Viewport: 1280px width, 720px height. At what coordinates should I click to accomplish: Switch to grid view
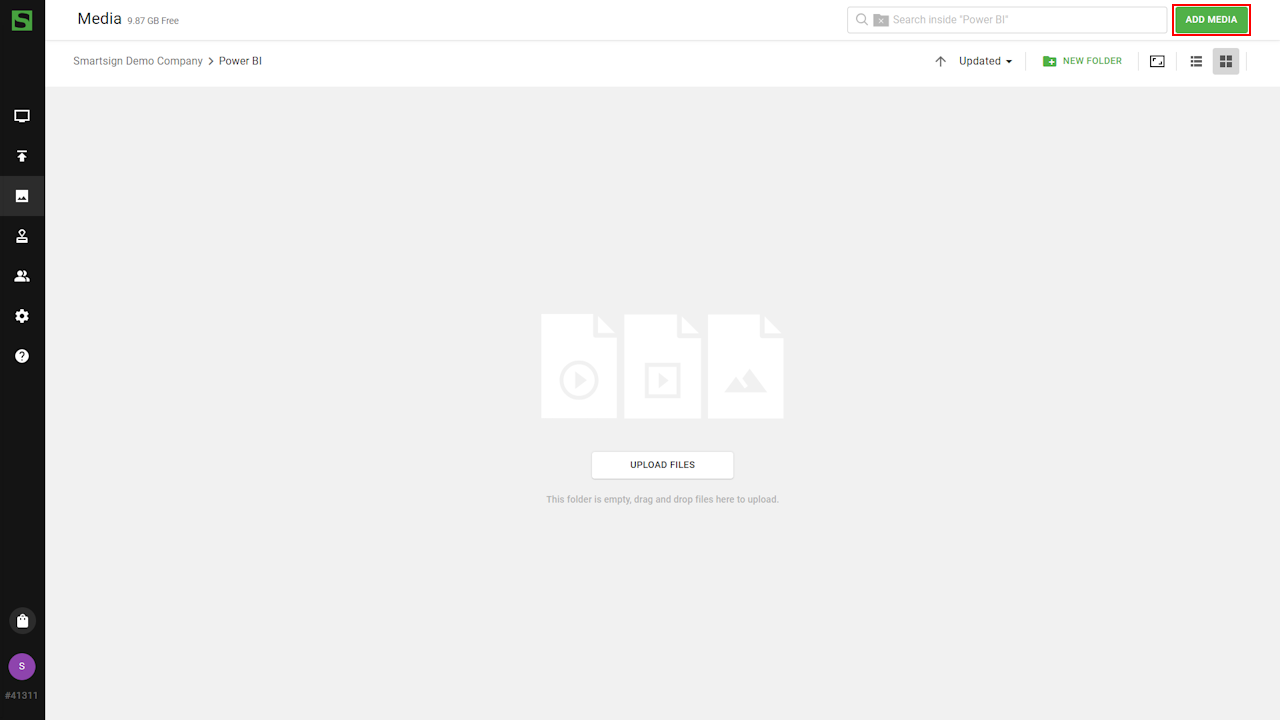[x=1226, y=61]
